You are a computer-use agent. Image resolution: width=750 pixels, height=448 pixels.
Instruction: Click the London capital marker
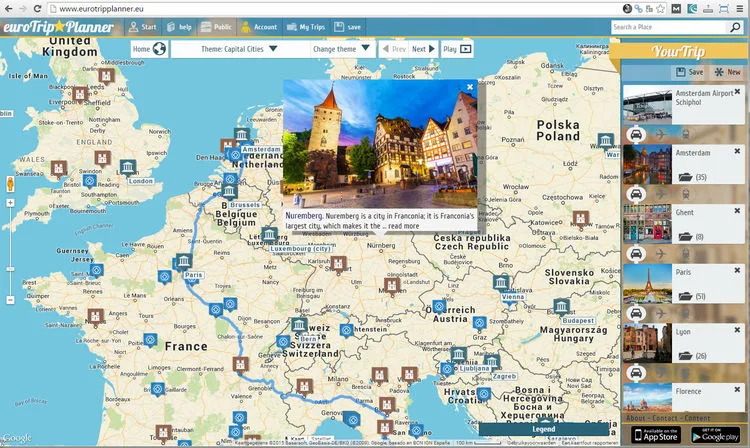pyautogui.click(x=128, y=167)
